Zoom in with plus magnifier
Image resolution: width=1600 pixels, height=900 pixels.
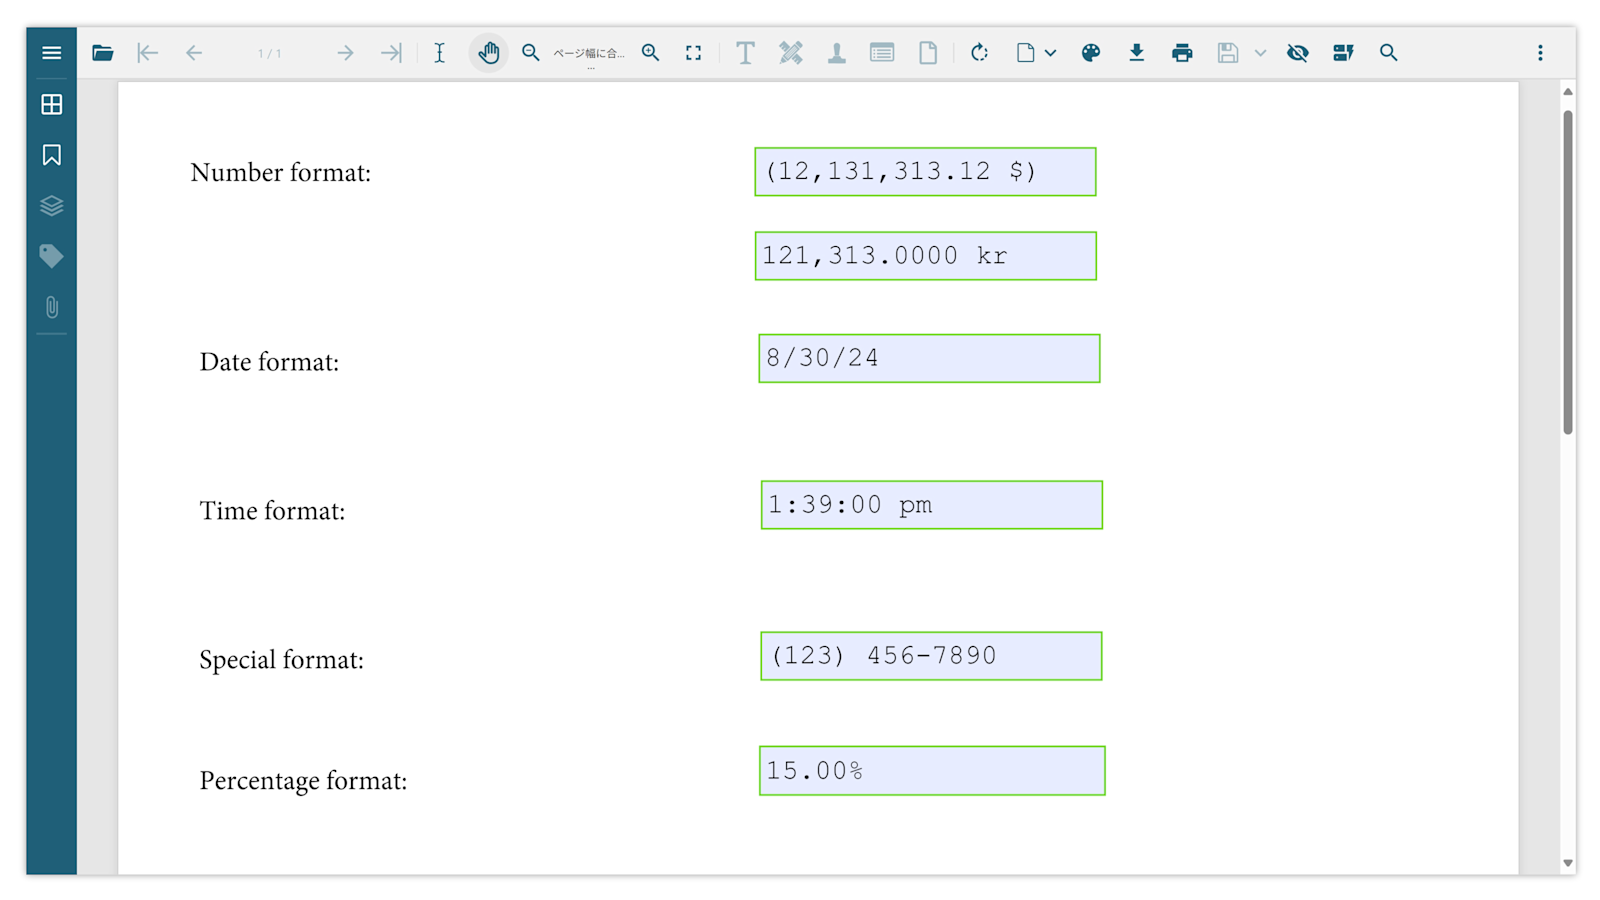click(651, 53)
